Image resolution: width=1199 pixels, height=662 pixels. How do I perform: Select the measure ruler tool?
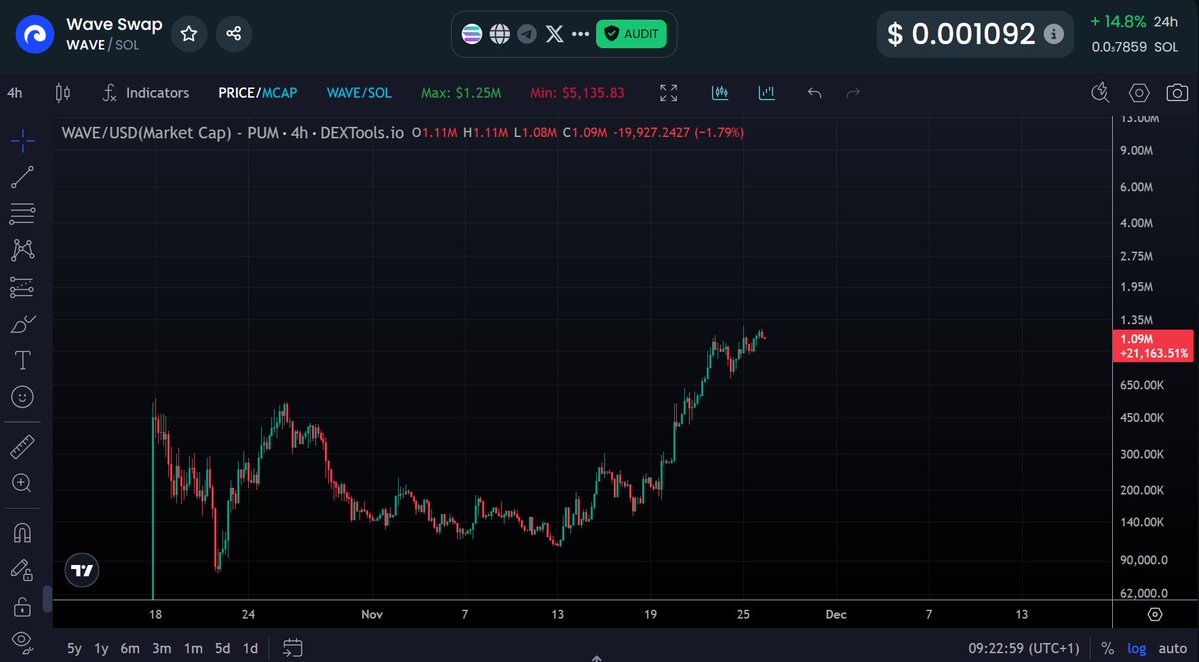22,446
